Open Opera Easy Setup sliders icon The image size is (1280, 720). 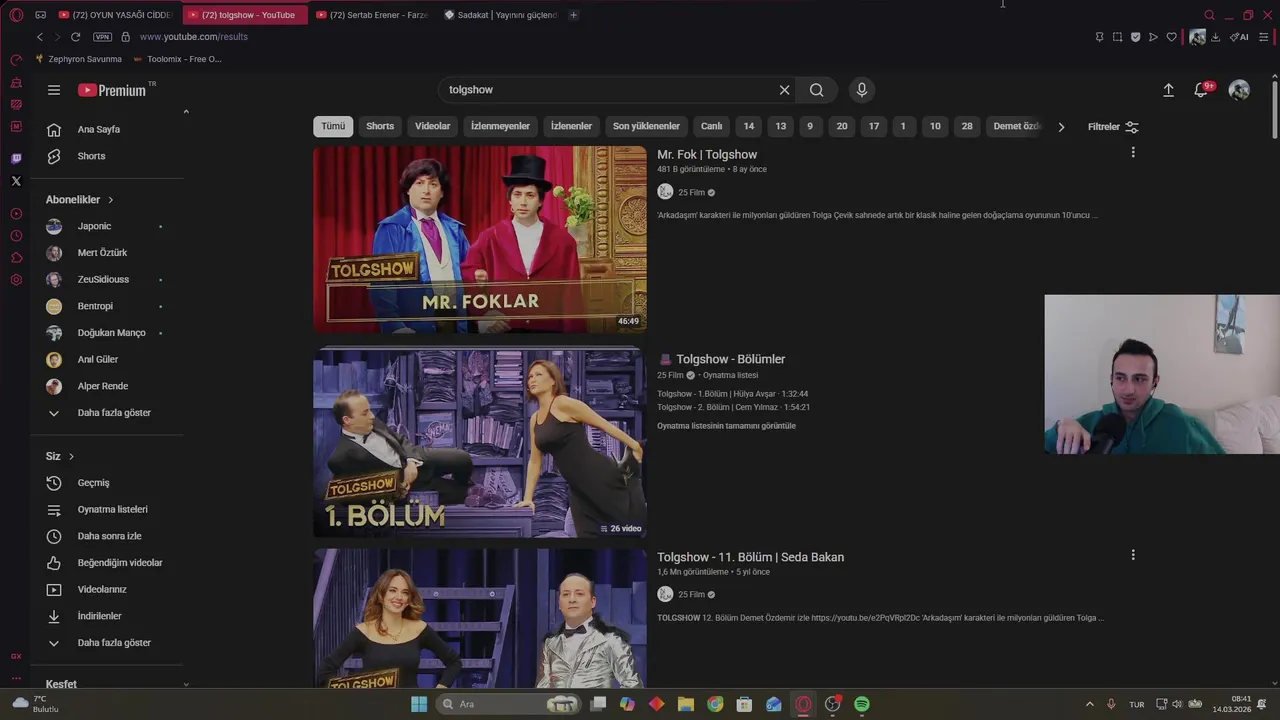1264,37
